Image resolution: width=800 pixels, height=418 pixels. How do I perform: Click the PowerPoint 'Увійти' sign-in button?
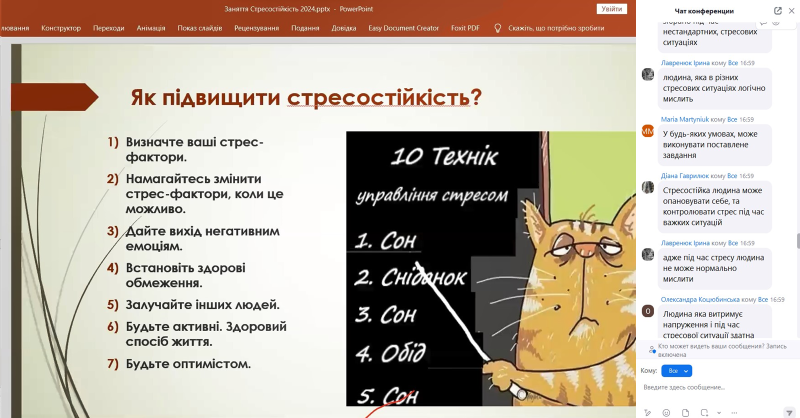pyautogui.click(x=612, y=9)
